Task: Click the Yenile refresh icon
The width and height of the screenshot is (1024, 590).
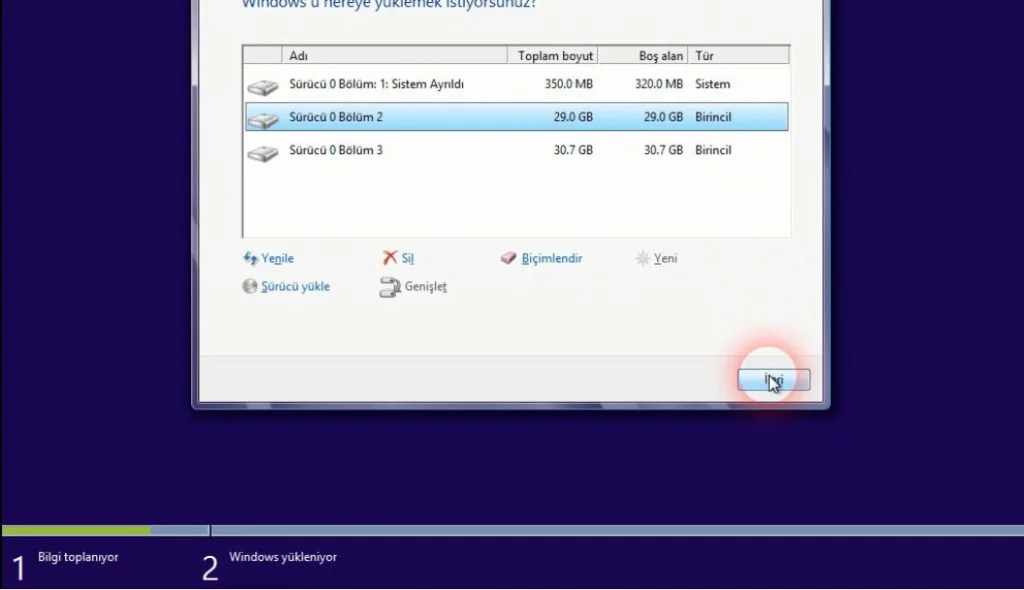Action: [x=250, y=258]
